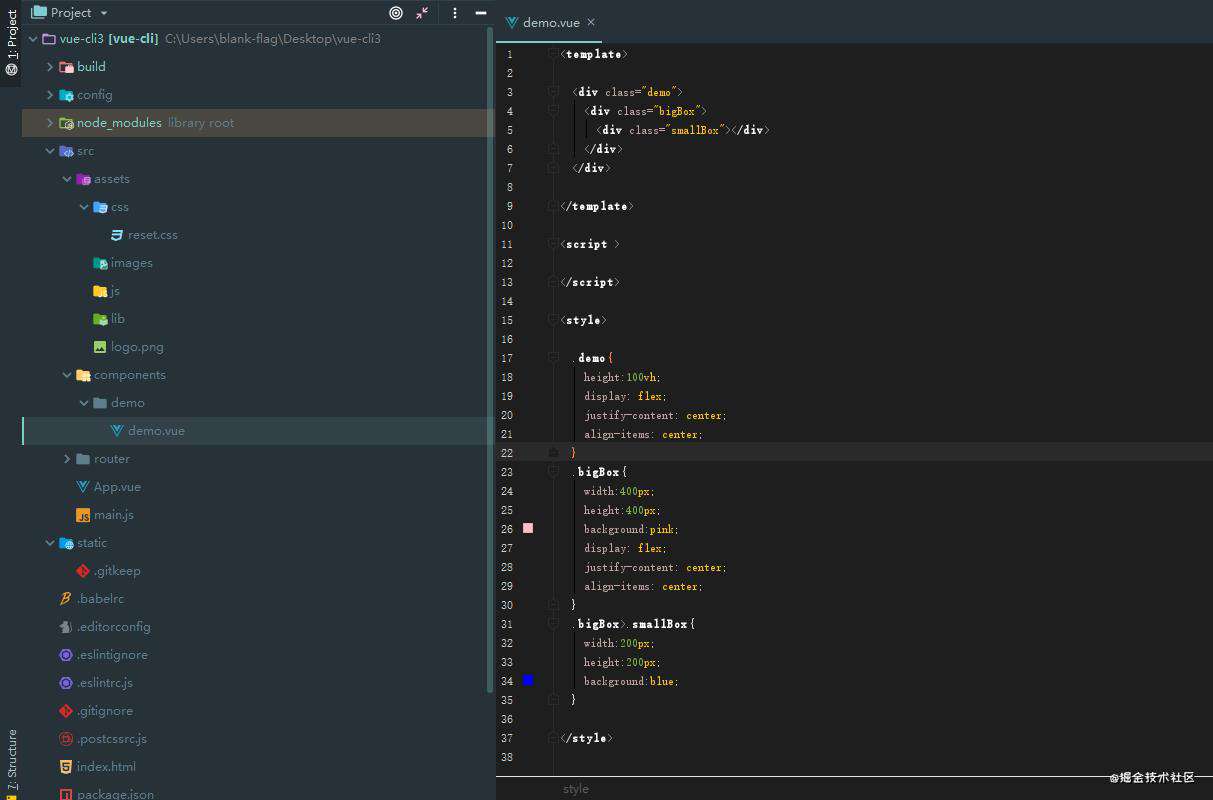The image size is (1213, 800).
Task: Select package.json in the project tree
Action: 116,795
